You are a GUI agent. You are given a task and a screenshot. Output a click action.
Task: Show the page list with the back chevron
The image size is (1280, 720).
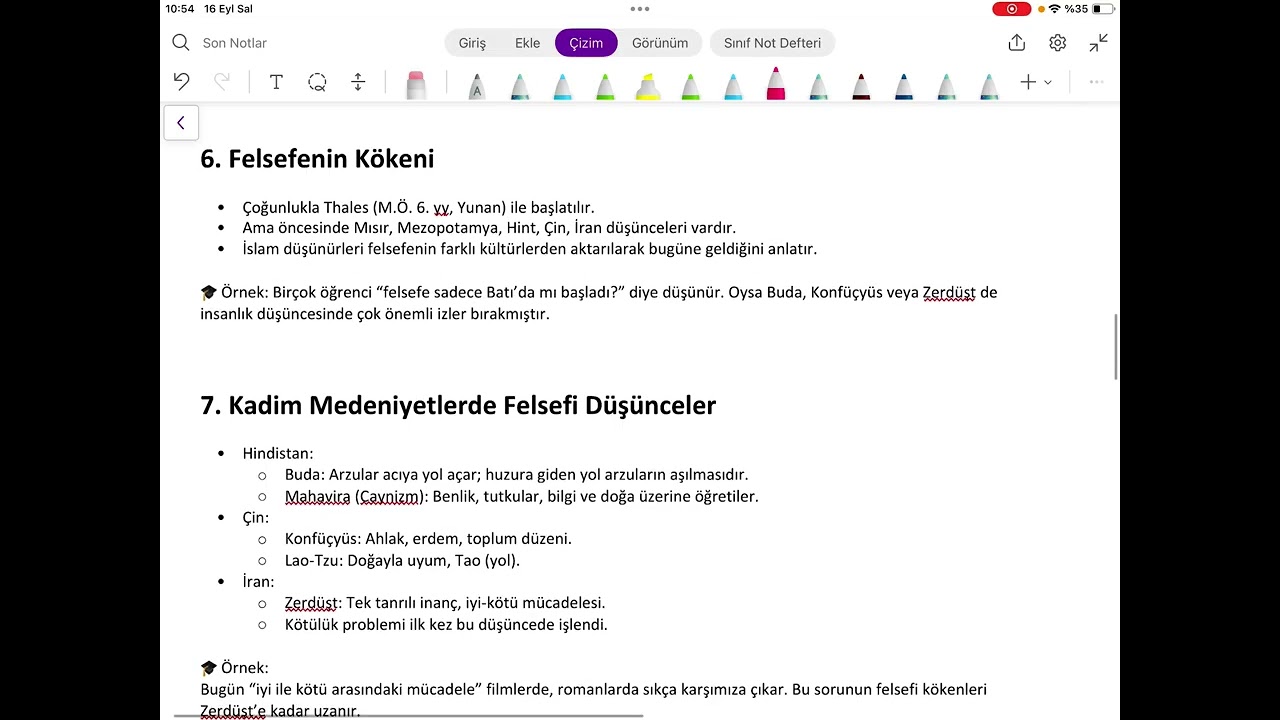click(x=181, y=123)
